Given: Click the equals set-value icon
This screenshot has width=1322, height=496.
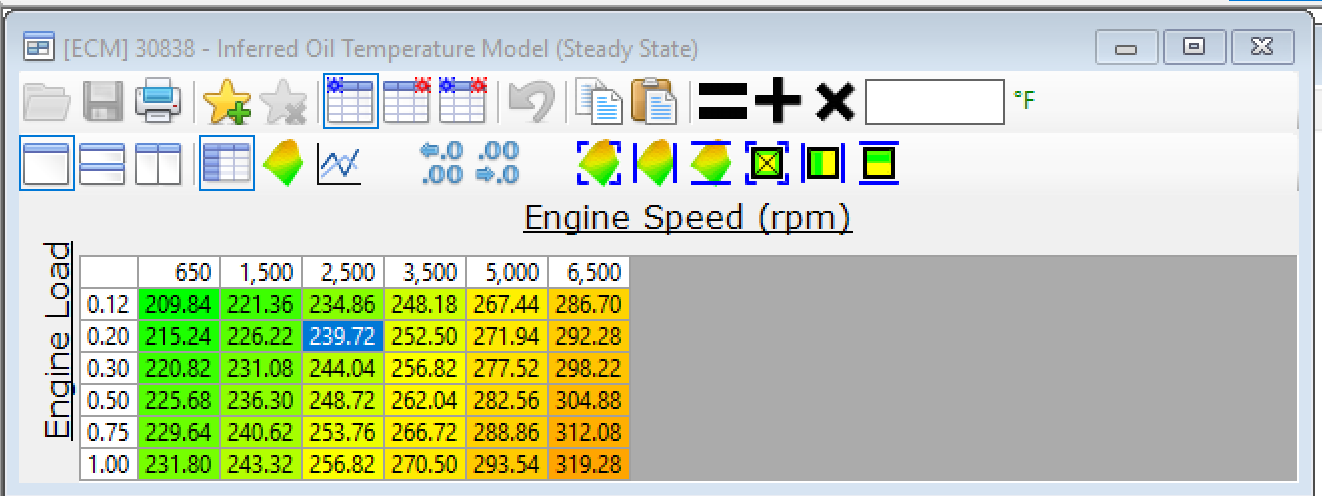Looking at the screenshot, I should click(723, 101).
